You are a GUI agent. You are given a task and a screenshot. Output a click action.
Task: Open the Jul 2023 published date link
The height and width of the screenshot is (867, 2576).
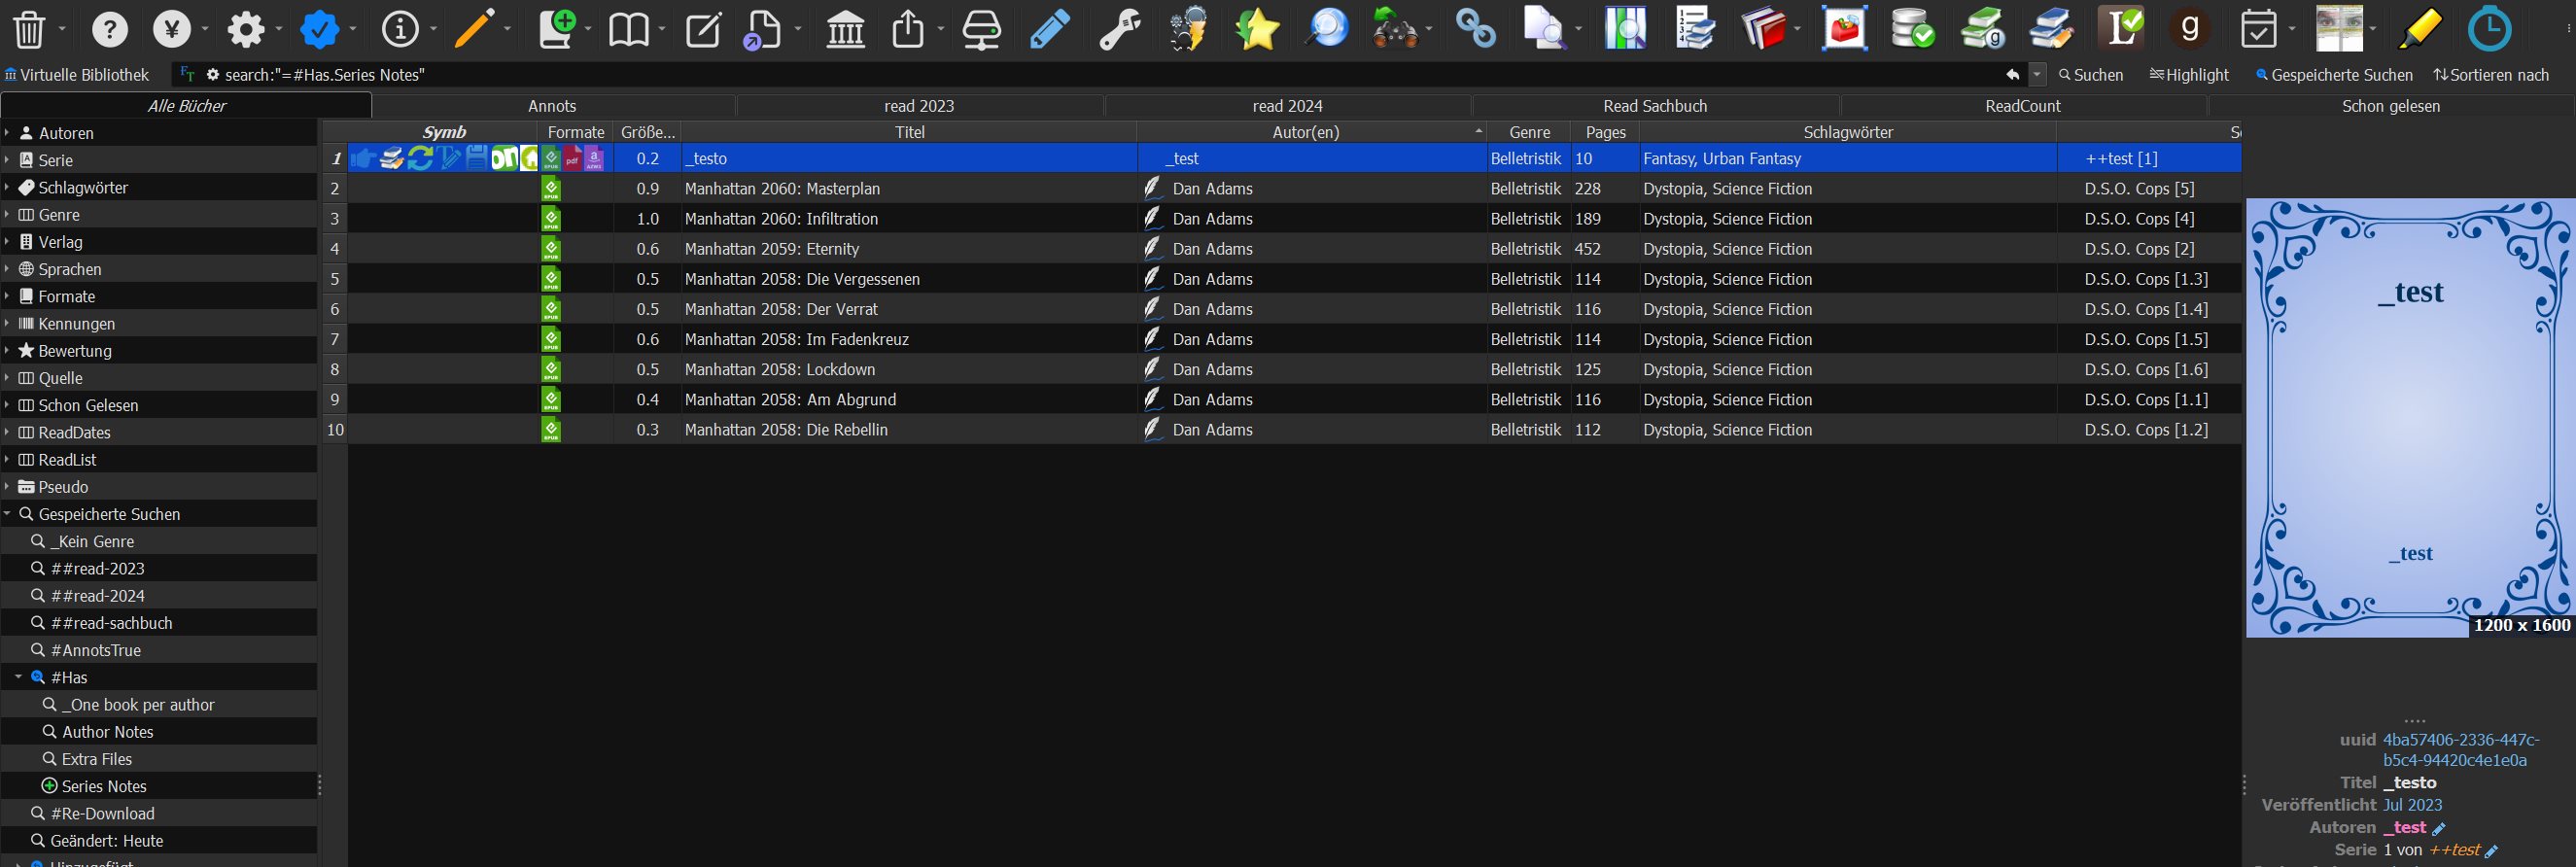coord(2412,805)
